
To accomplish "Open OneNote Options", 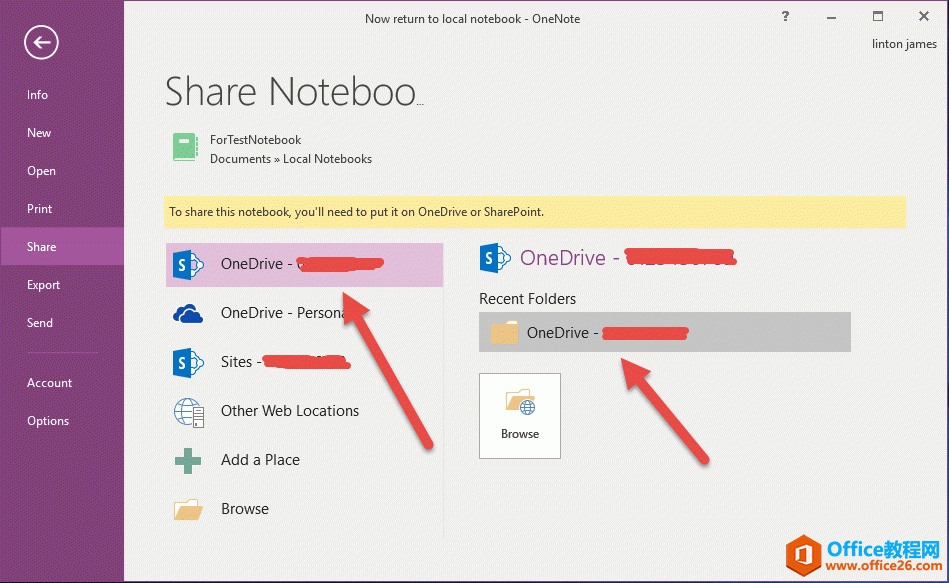I will click(x=48, y=421).
